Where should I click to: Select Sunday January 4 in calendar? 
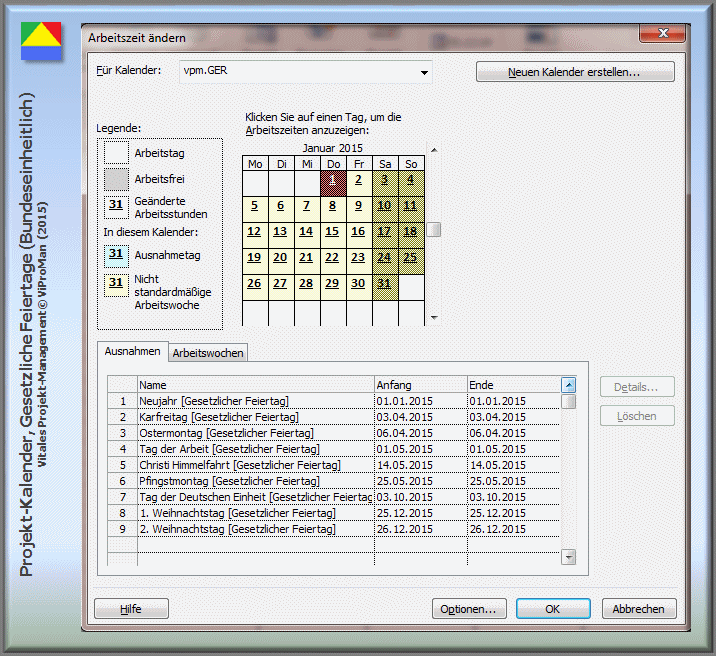(411, 183)
